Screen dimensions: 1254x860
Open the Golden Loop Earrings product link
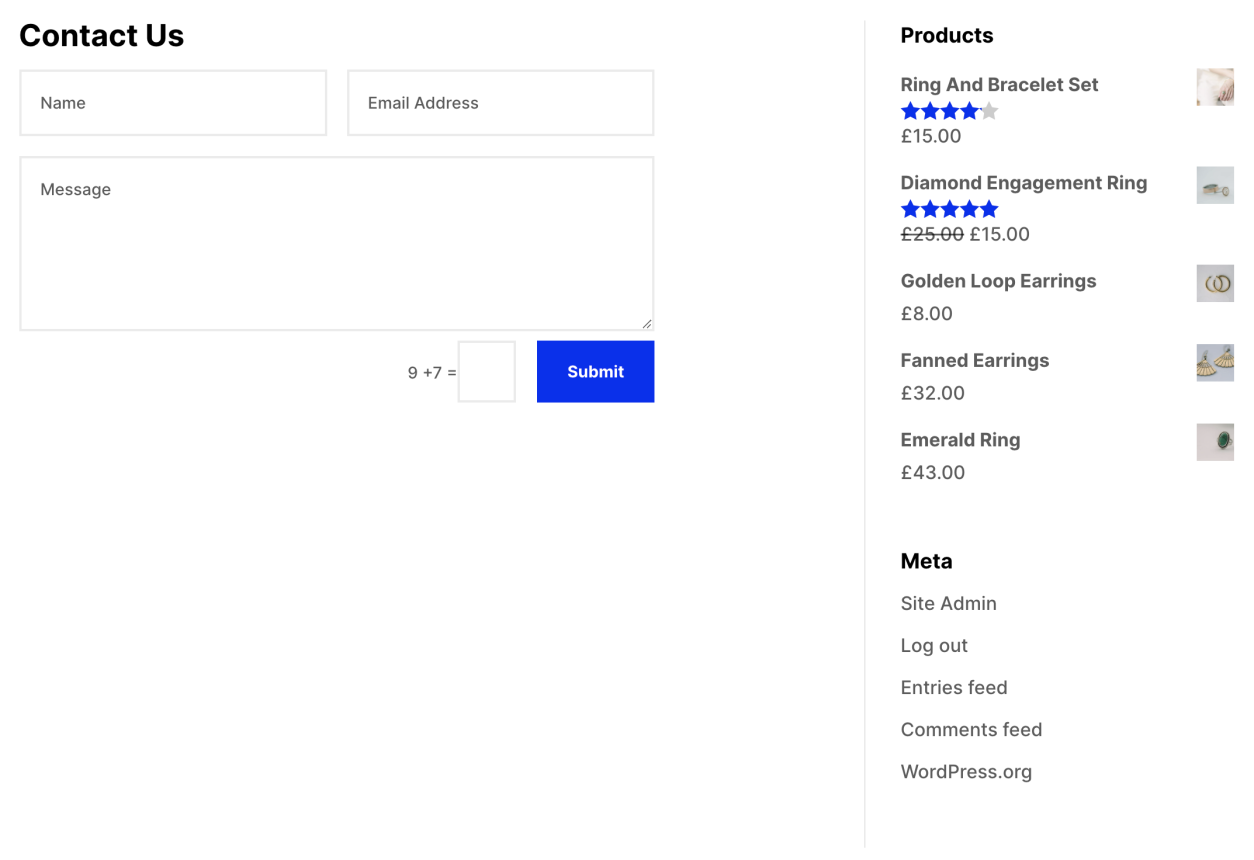(998, 281)
